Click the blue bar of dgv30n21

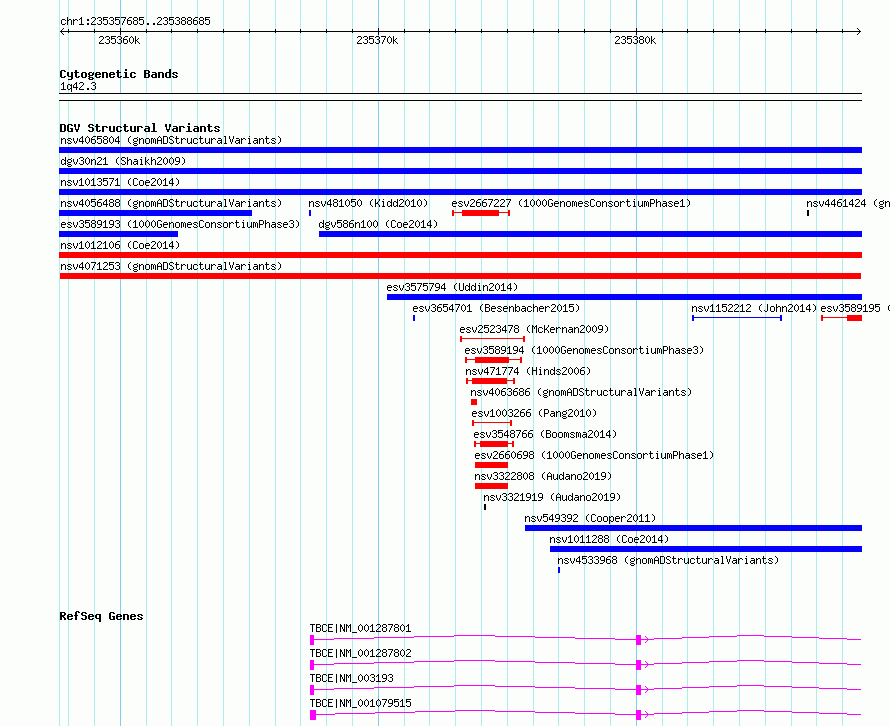pyautogui.click(x=460, y=171)
